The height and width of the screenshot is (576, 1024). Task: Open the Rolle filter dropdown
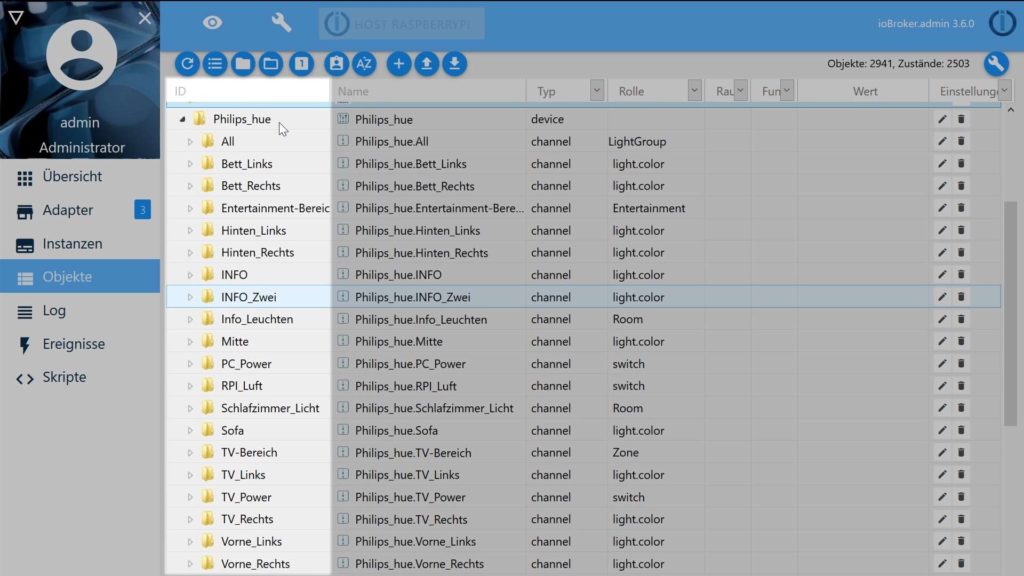(x=694, y=91)
